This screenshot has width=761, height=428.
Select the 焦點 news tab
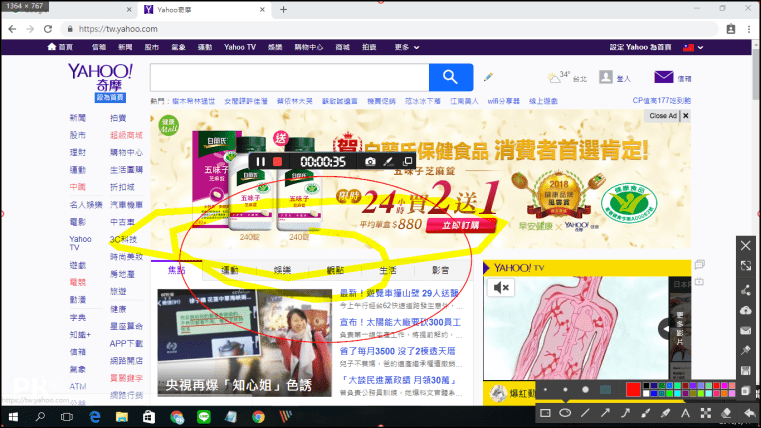pos(177,270)
